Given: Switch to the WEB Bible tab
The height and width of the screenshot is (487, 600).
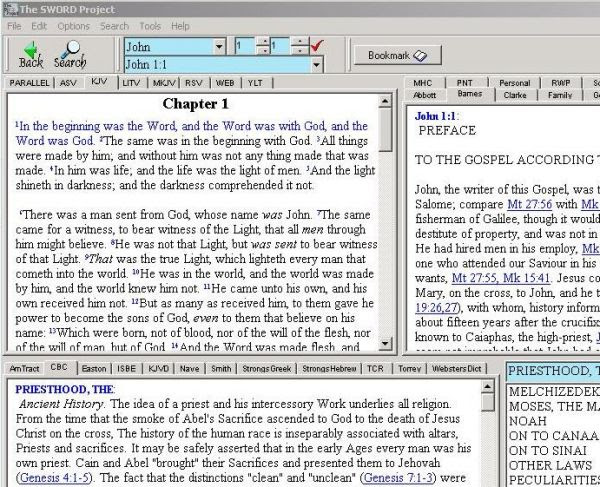Looking at the screenshot, I should (x=225, y=83).
